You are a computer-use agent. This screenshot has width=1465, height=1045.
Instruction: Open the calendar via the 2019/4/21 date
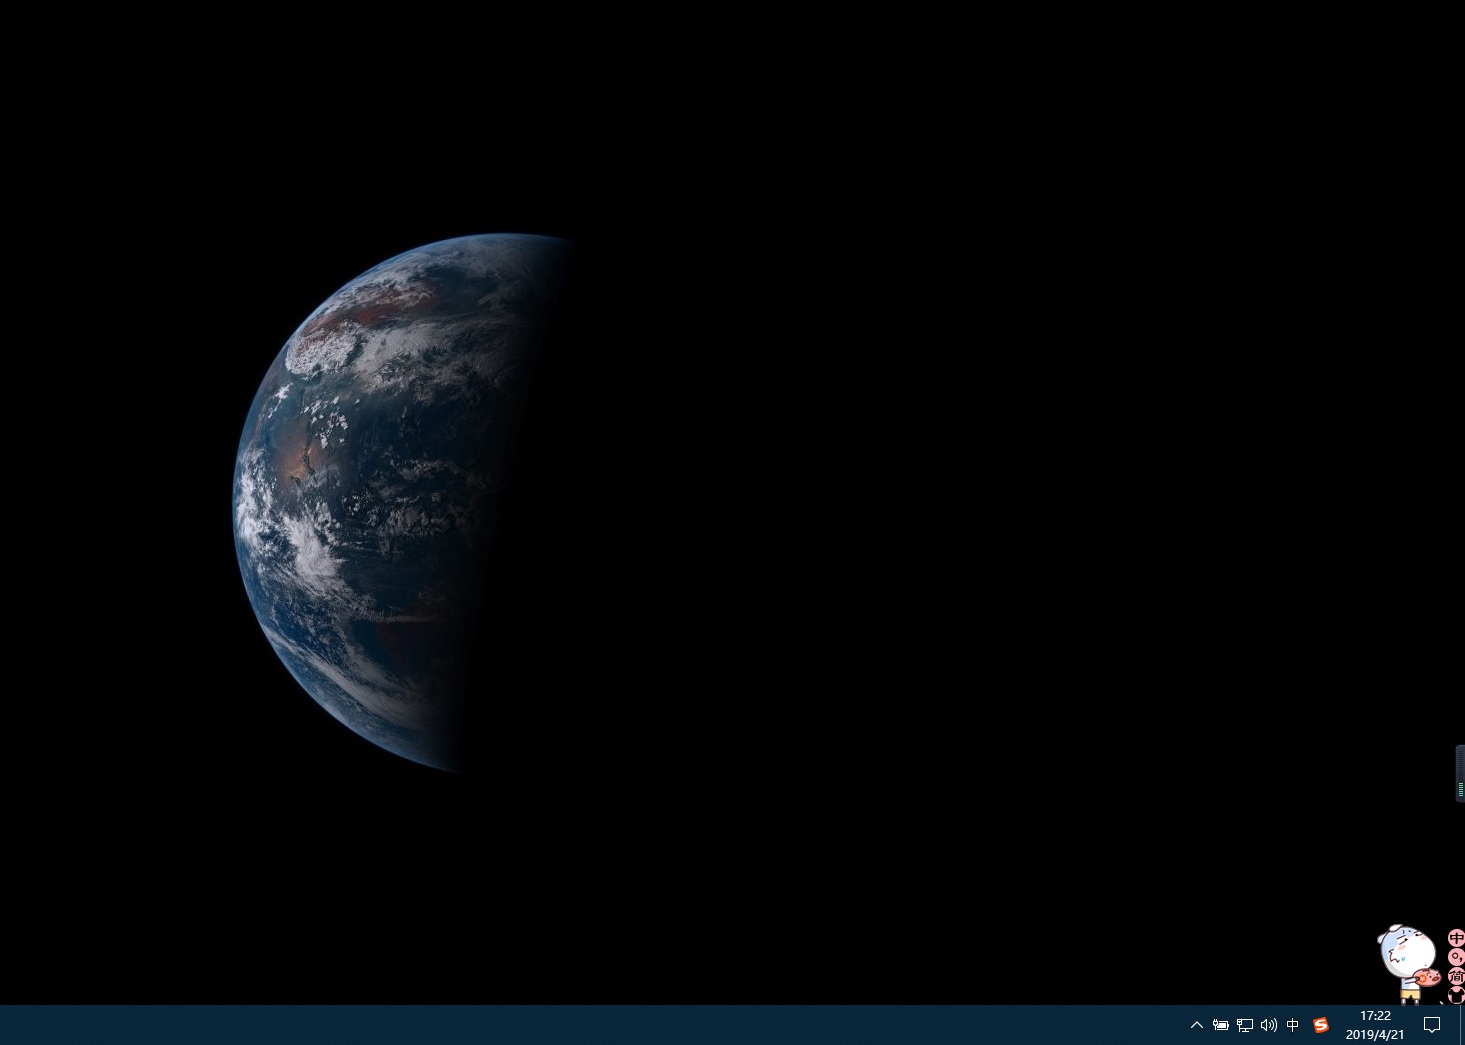click(x=1375, y=1035)
